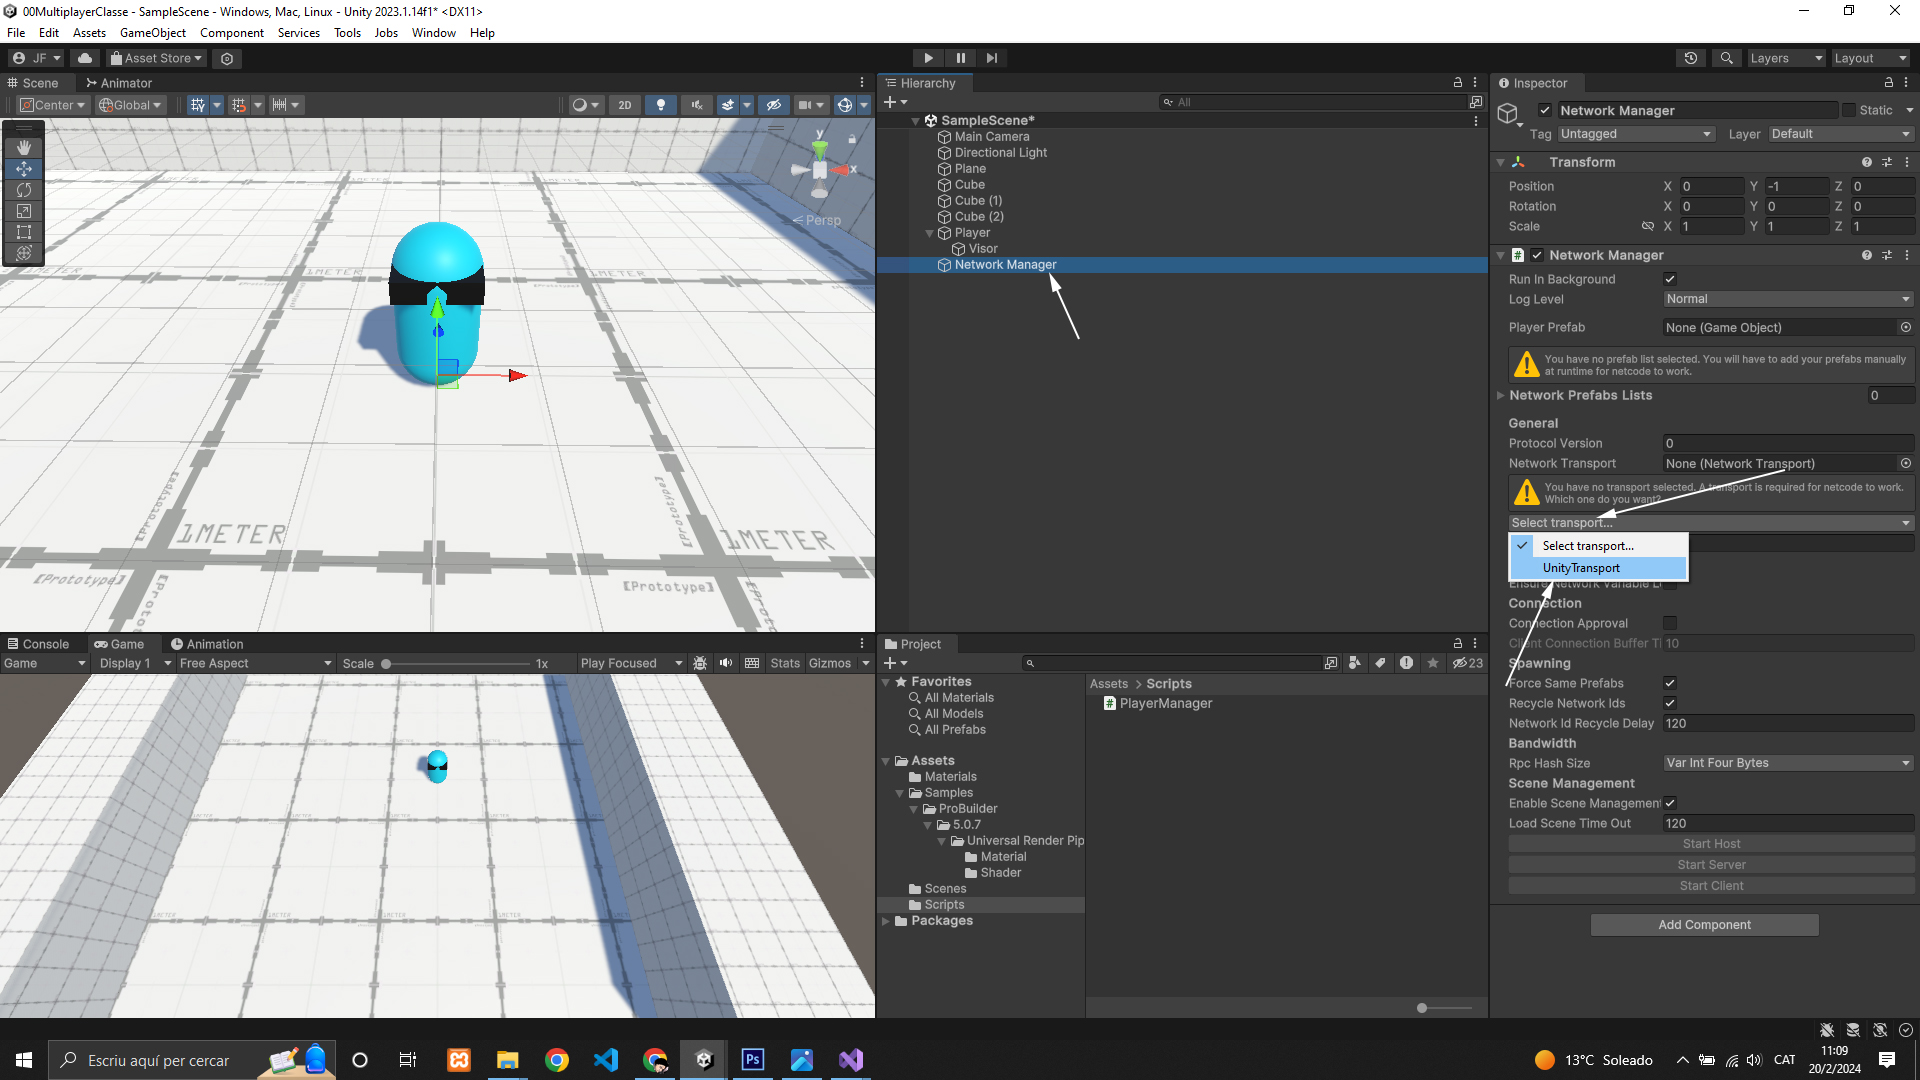Switch to the Console tab
Image resolution: width=1920 pixels, height=1080 pixels.
tap(38, 644)
